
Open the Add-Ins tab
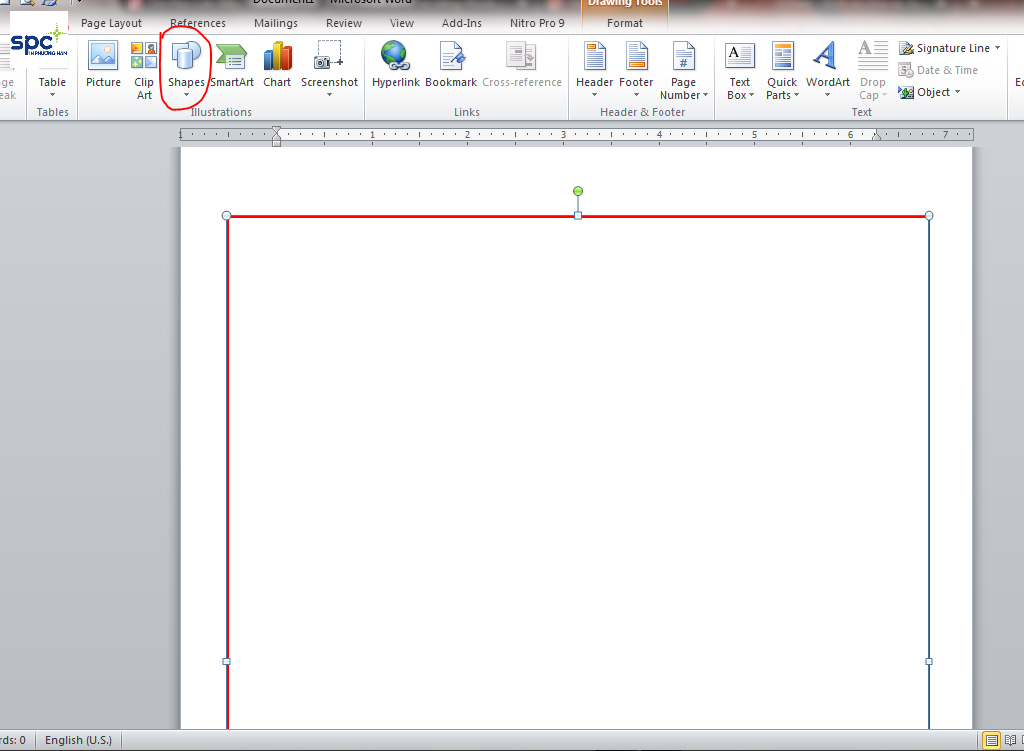click(462, 23)
